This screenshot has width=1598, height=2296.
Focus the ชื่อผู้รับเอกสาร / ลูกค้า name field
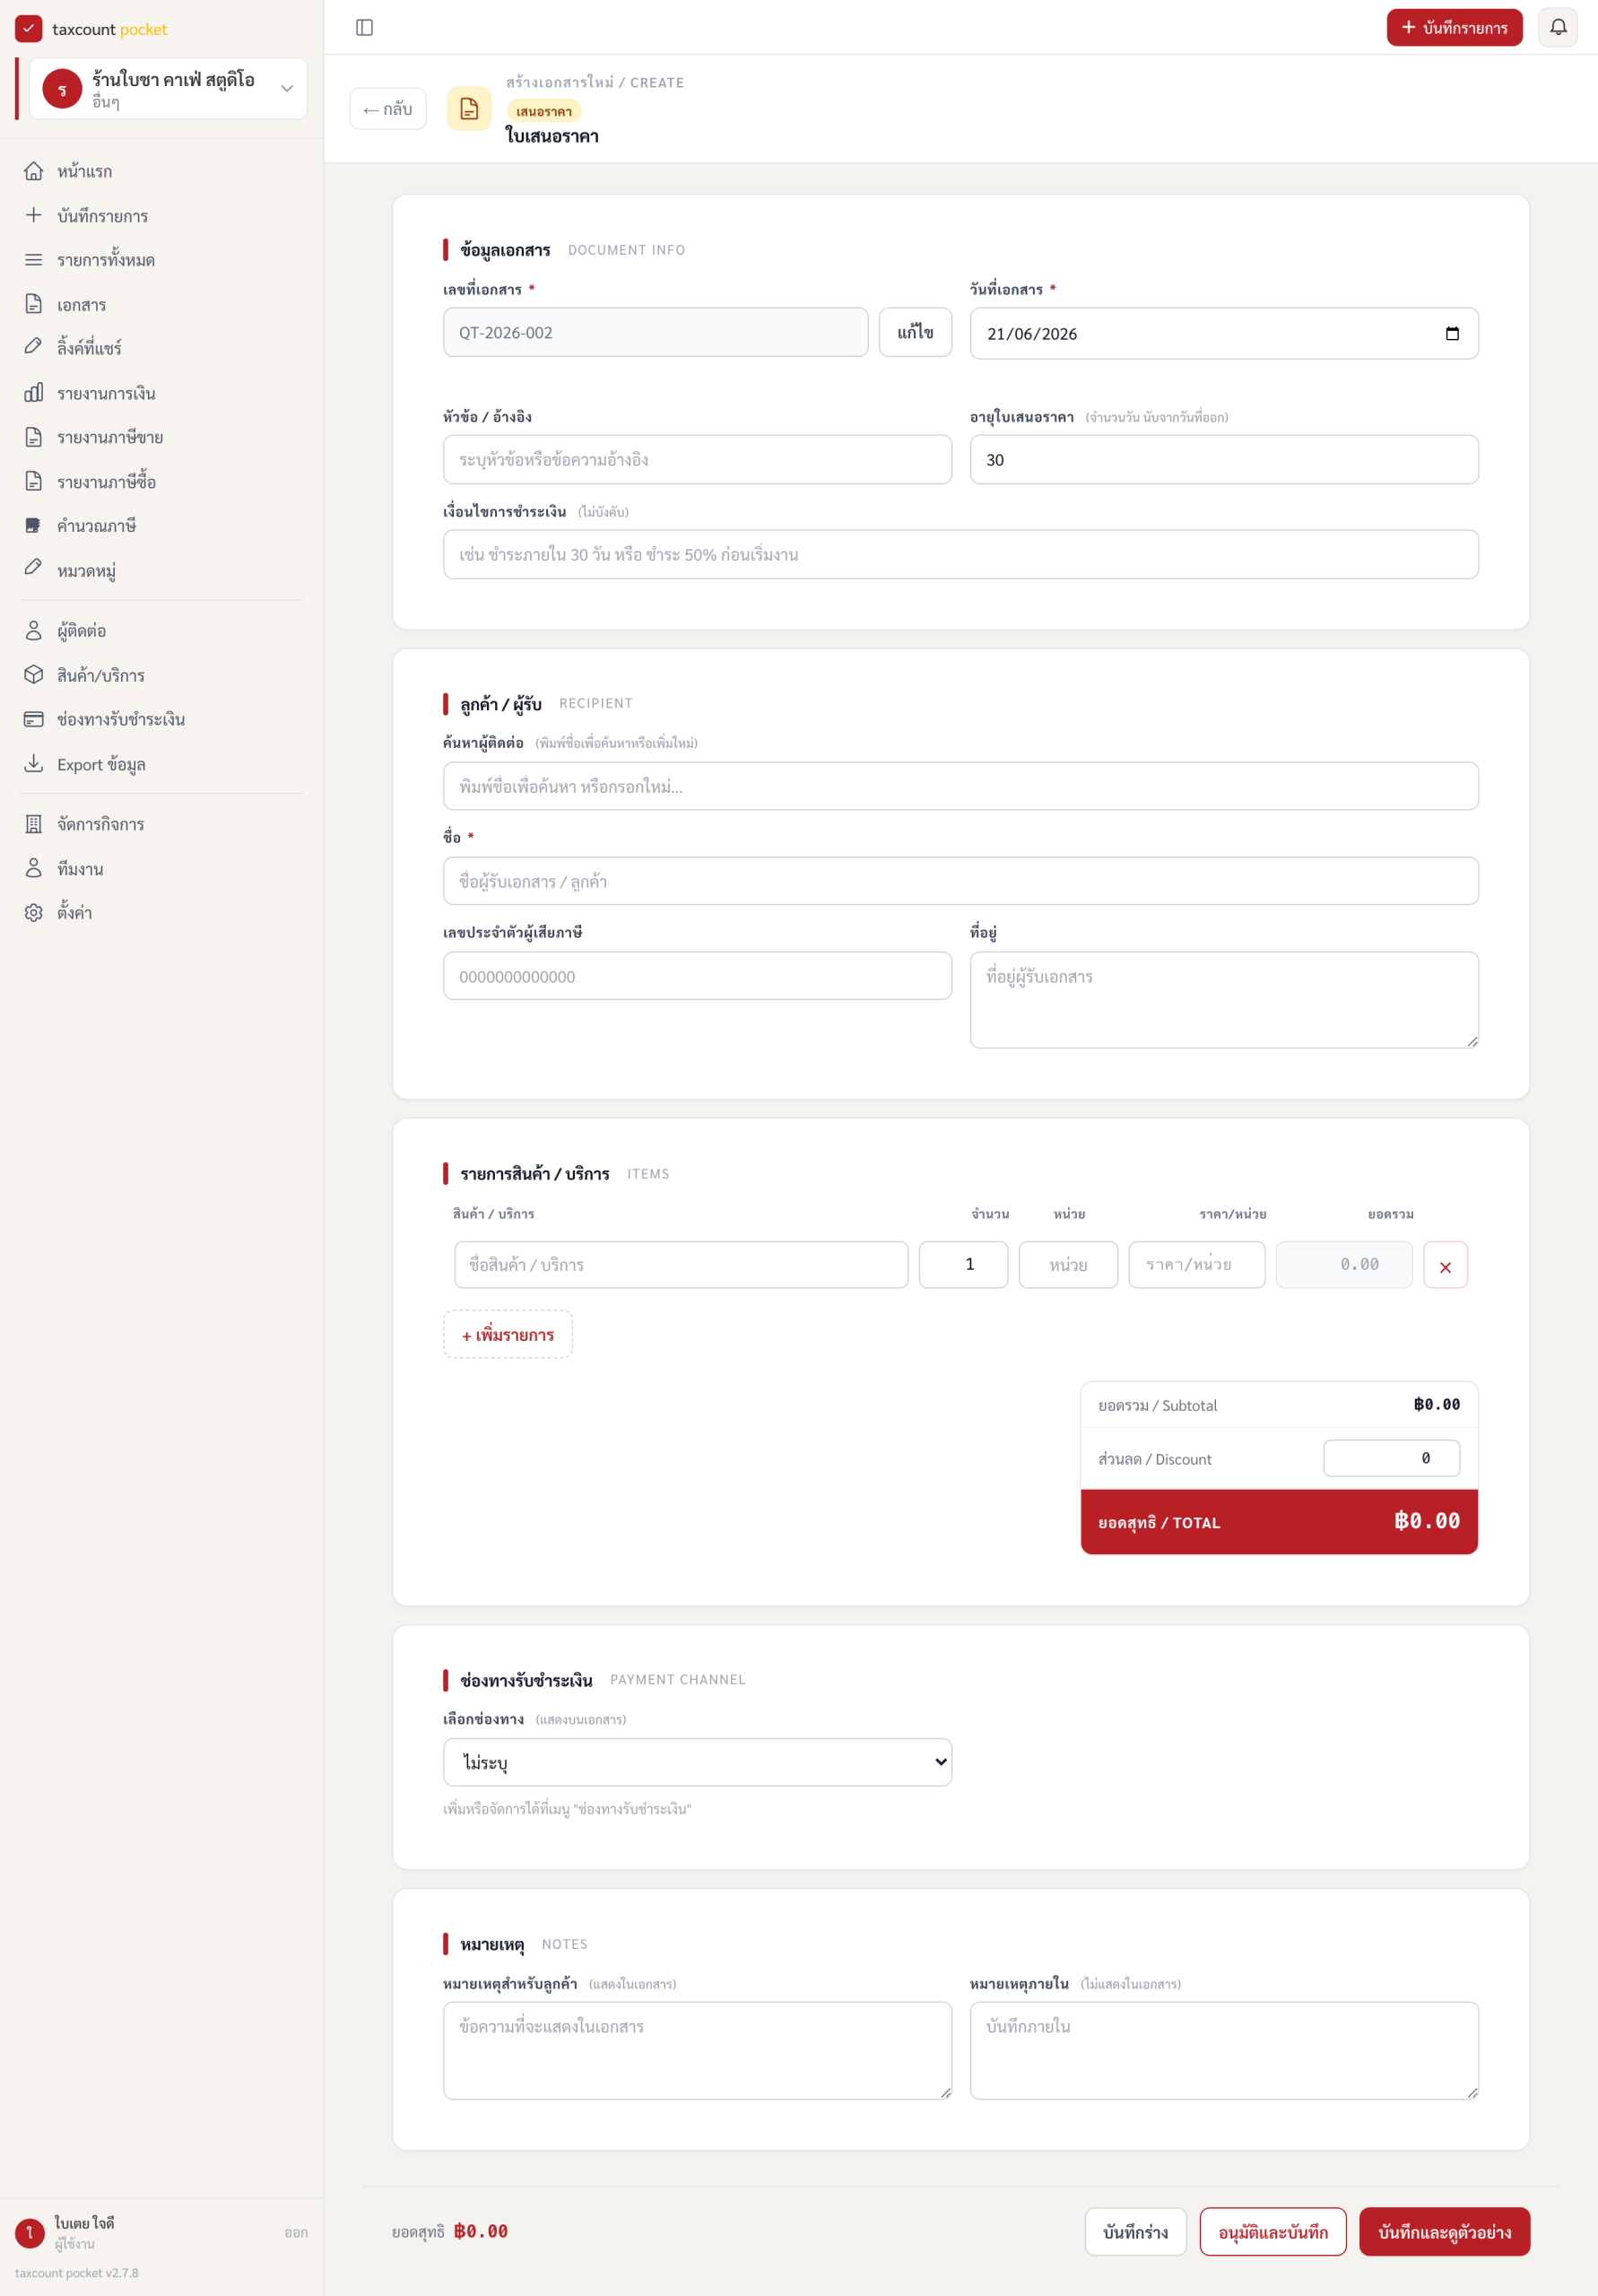960,882
